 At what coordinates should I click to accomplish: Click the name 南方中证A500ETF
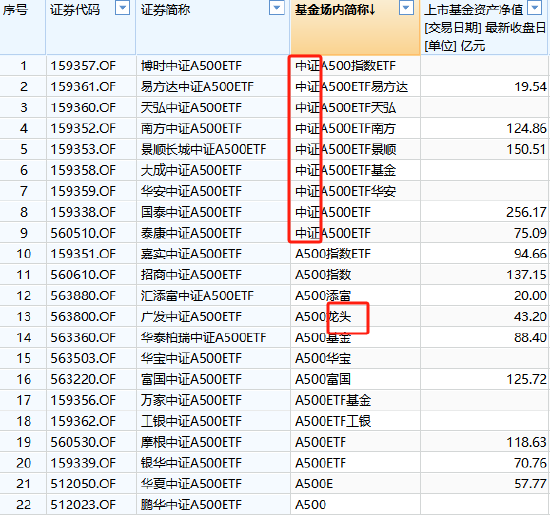pos(191,128)
